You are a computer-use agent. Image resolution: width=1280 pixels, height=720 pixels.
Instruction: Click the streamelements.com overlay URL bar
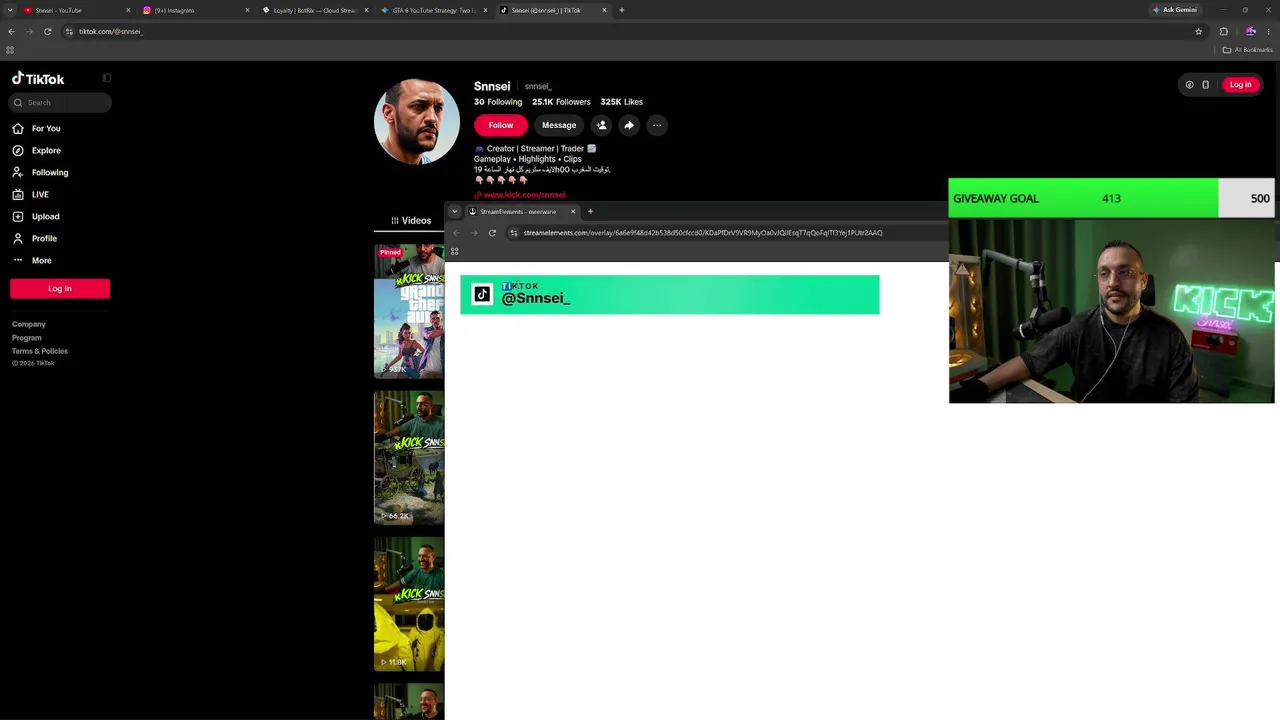pos(703,233)
